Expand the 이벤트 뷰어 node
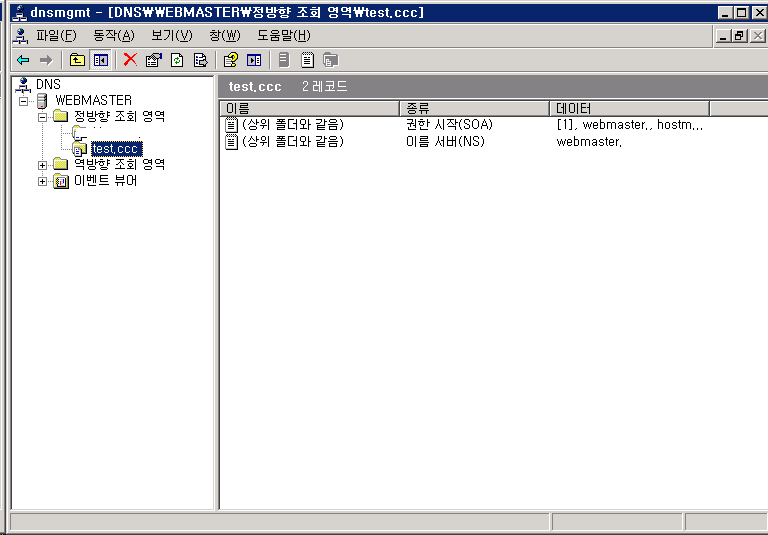This screenshot has height=535, width=768. [43, 182]
